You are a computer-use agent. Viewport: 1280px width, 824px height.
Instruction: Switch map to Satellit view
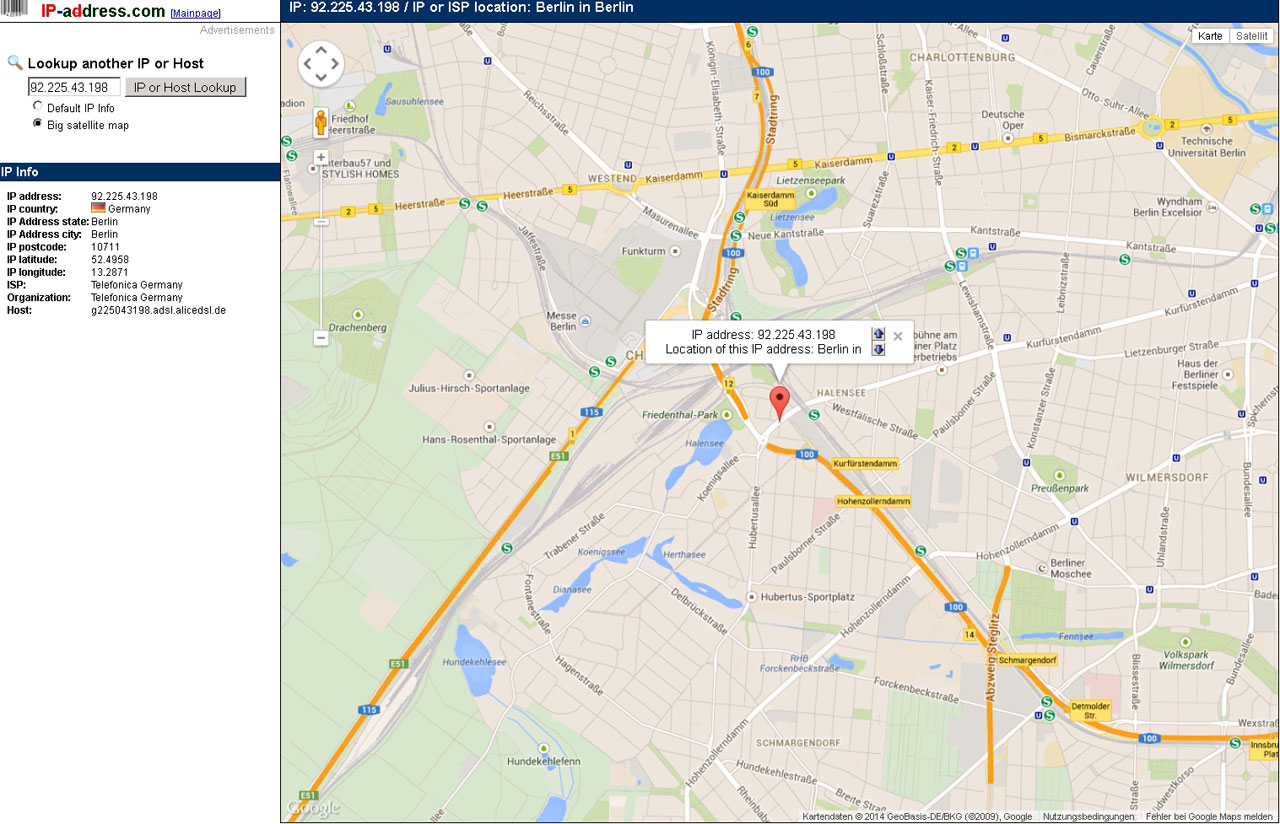[1252, 36]
